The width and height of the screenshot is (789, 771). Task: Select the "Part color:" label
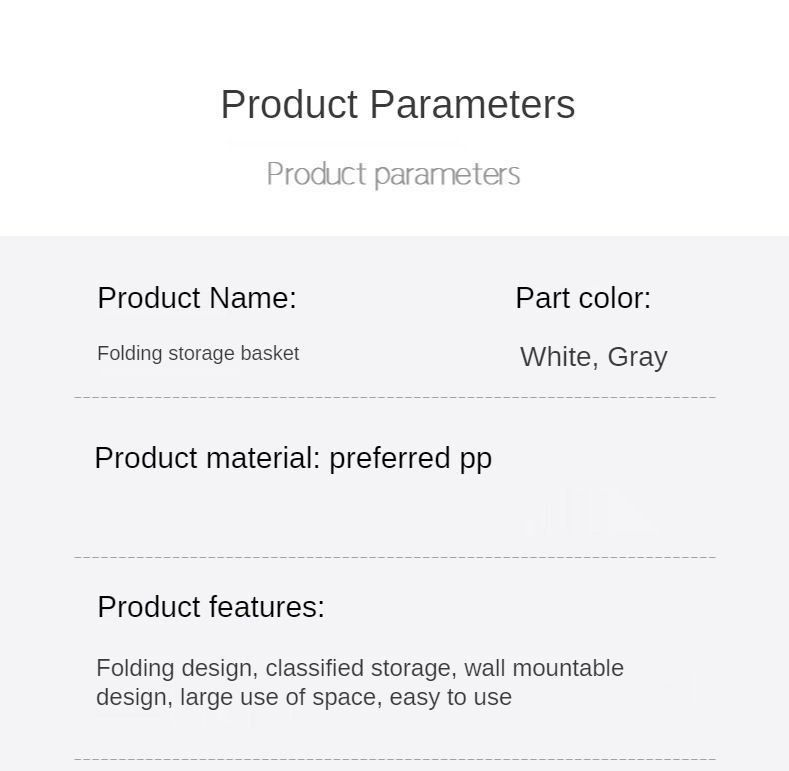[x=583, y=298]
